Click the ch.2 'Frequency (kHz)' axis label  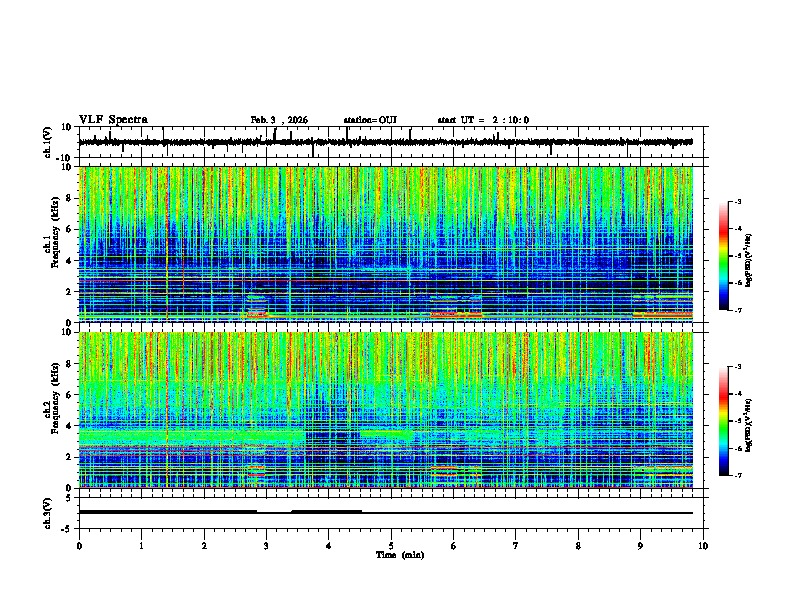point(55,398)
